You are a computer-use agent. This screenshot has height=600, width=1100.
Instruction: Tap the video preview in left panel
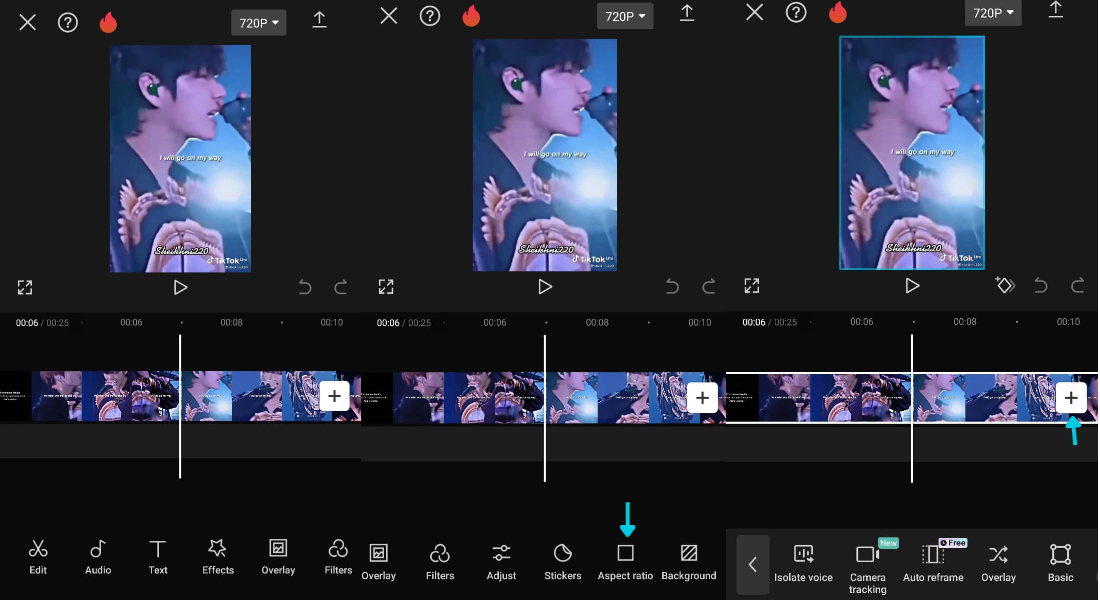pyautogui.click(x=180, y=159)
